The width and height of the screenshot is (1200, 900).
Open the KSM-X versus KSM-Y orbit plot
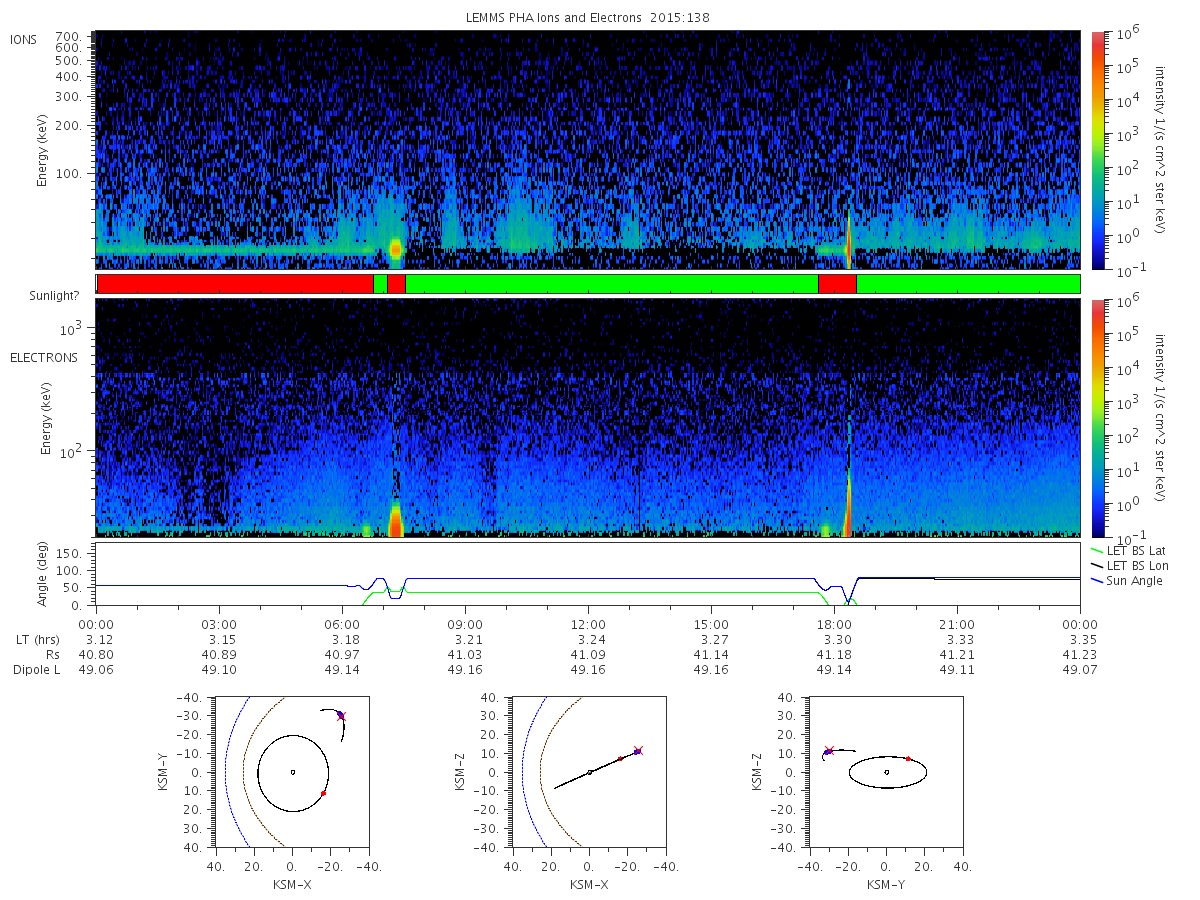point(292,772)
